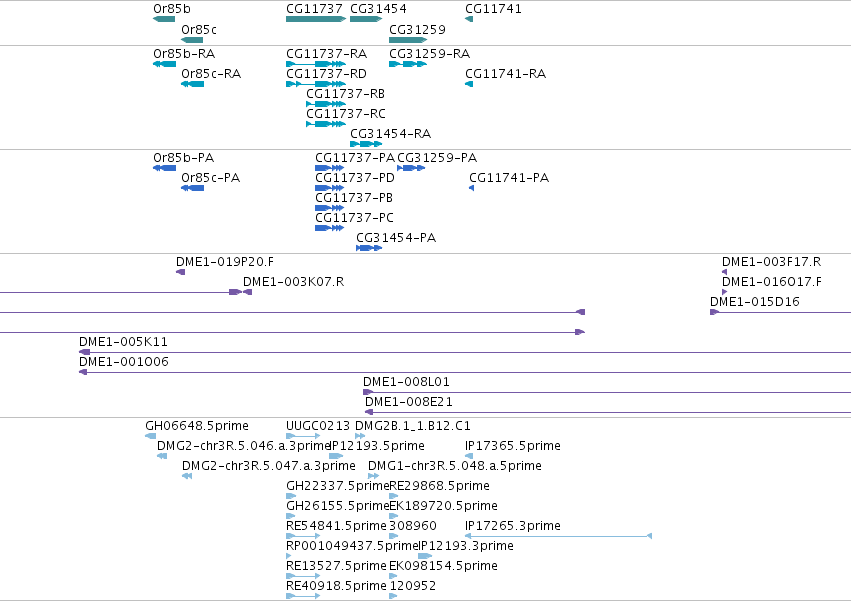Image resolution: width=851 pixels, height=601 pixels.
Task: Select the GH06648.5prime EST glyph
Action: pos(150,436)
